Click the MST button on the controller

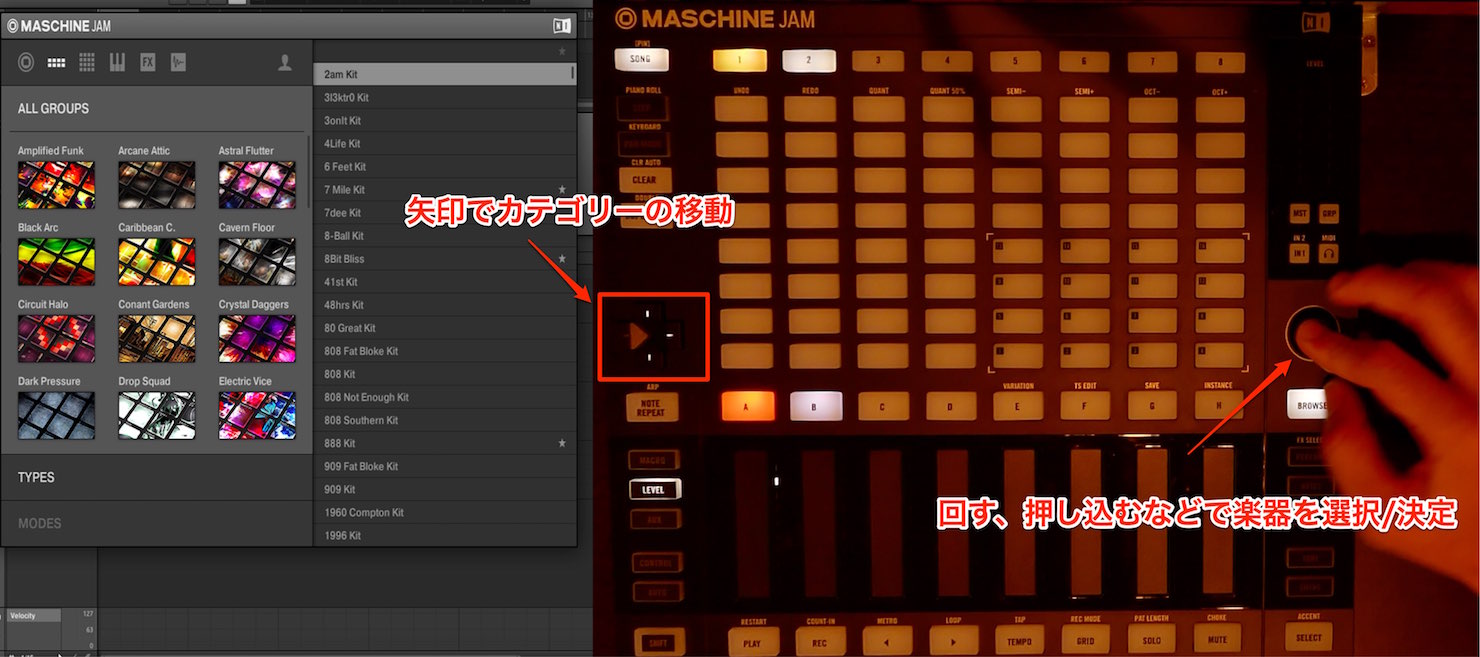(1300, 214)
